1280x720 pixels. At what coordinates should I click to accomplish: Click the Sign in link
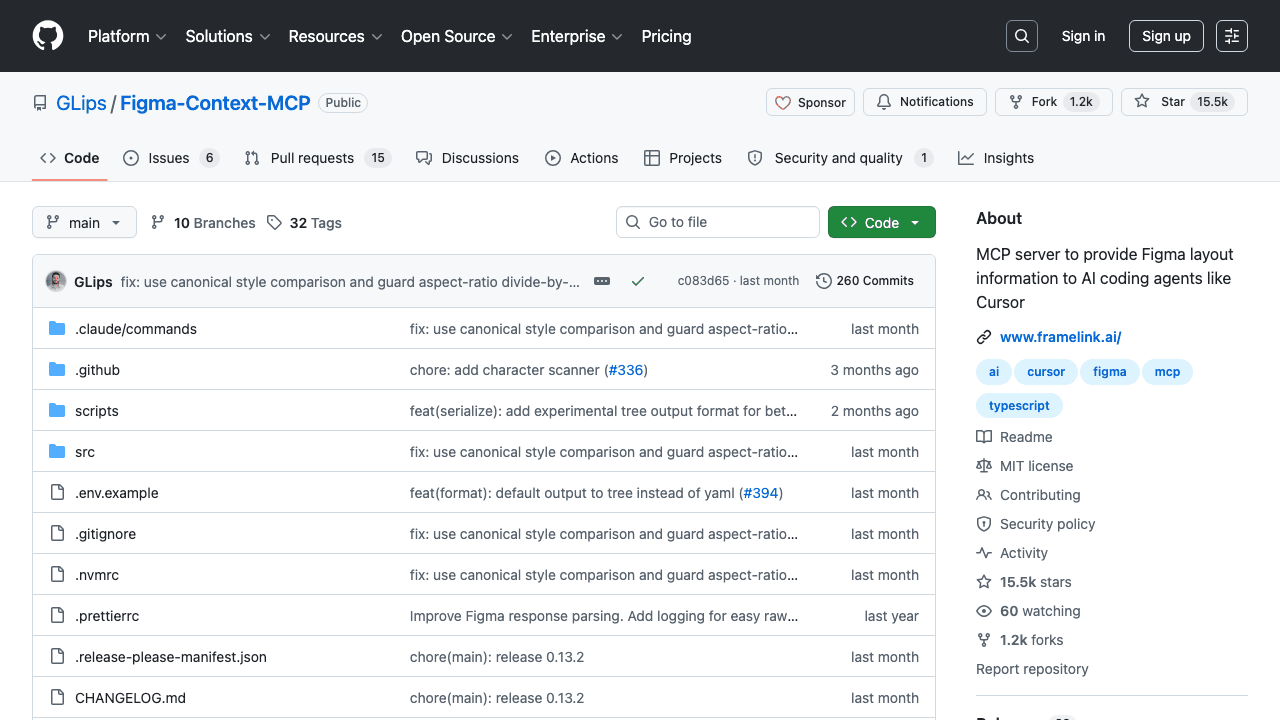(1083, 36)
